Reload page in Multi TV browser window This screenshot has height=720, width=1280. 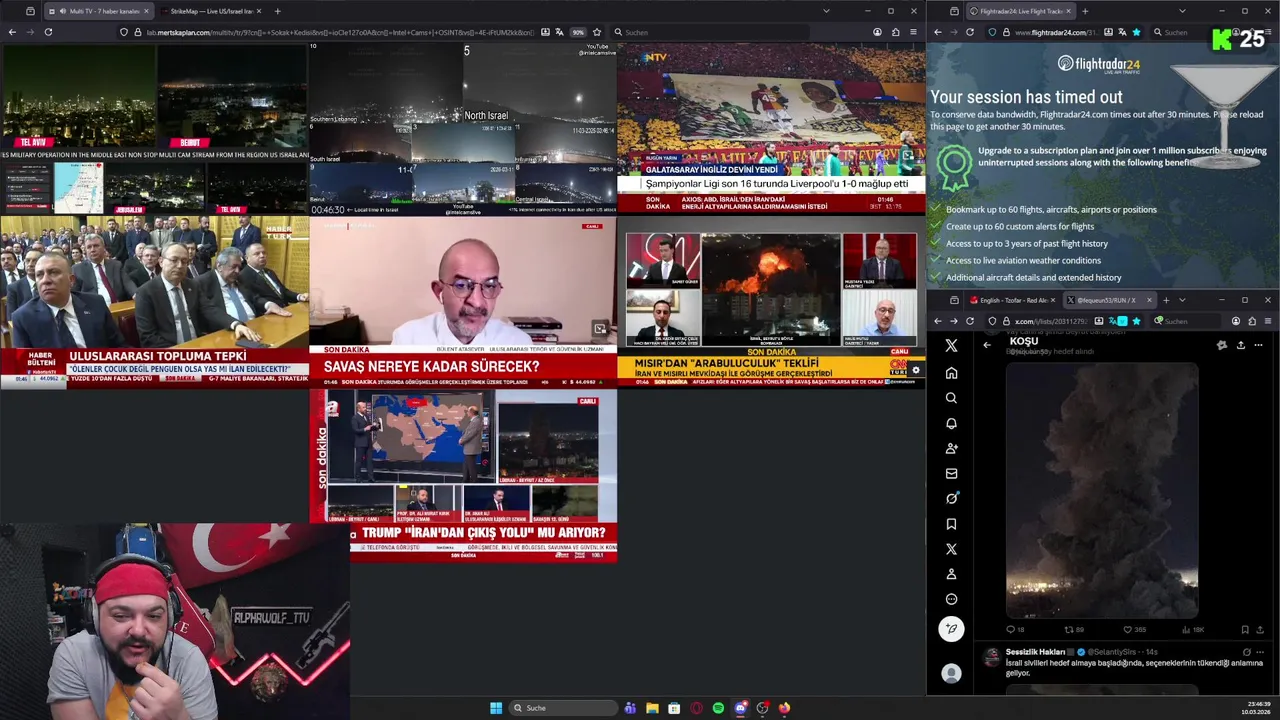coord(48,32)
